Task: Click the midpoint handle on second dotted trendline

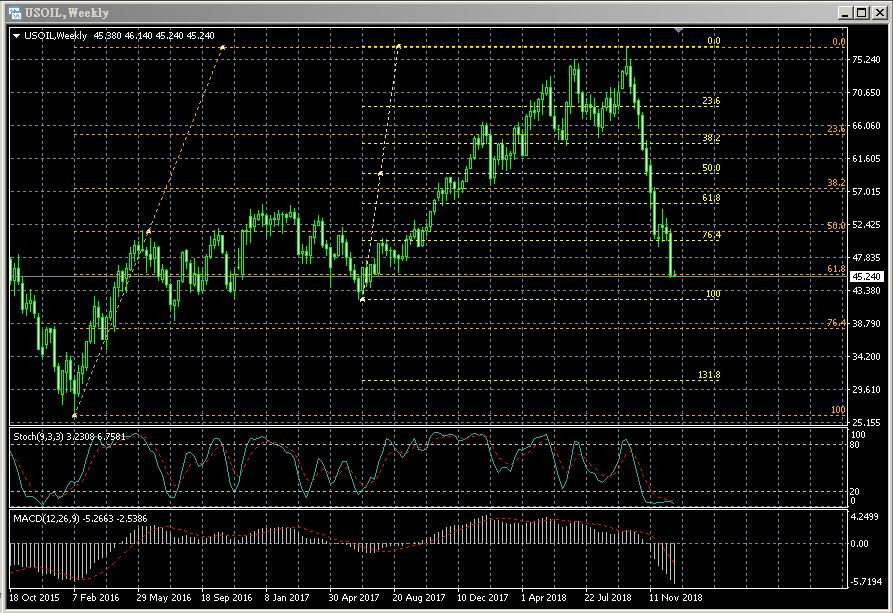Action: click(380, 173)
